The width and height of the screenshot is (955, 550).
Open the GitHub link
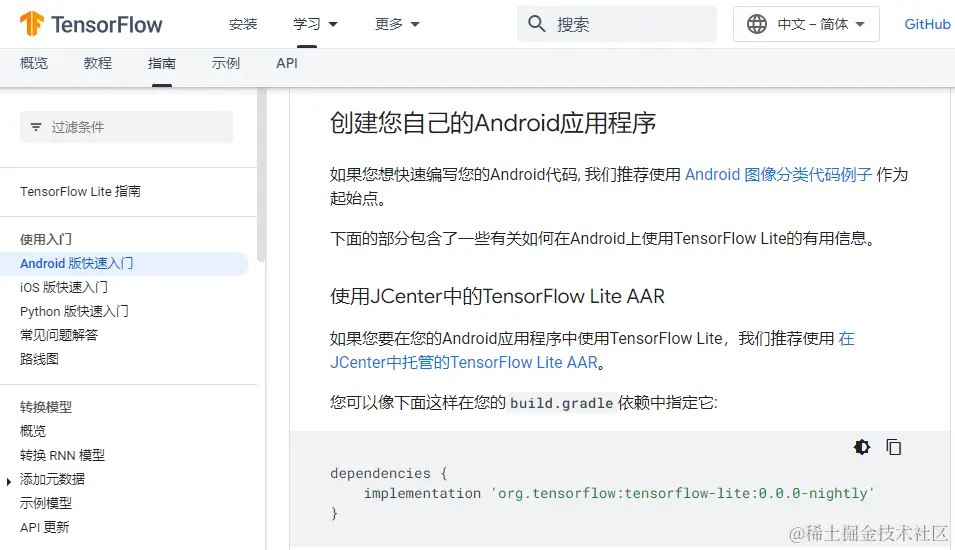927,24
